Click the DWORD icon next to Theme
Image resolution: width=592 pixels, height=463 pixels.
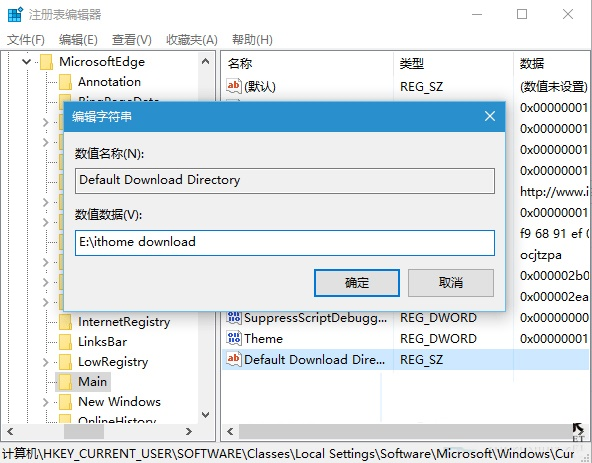pyautogui.click(x=234, y=338)
